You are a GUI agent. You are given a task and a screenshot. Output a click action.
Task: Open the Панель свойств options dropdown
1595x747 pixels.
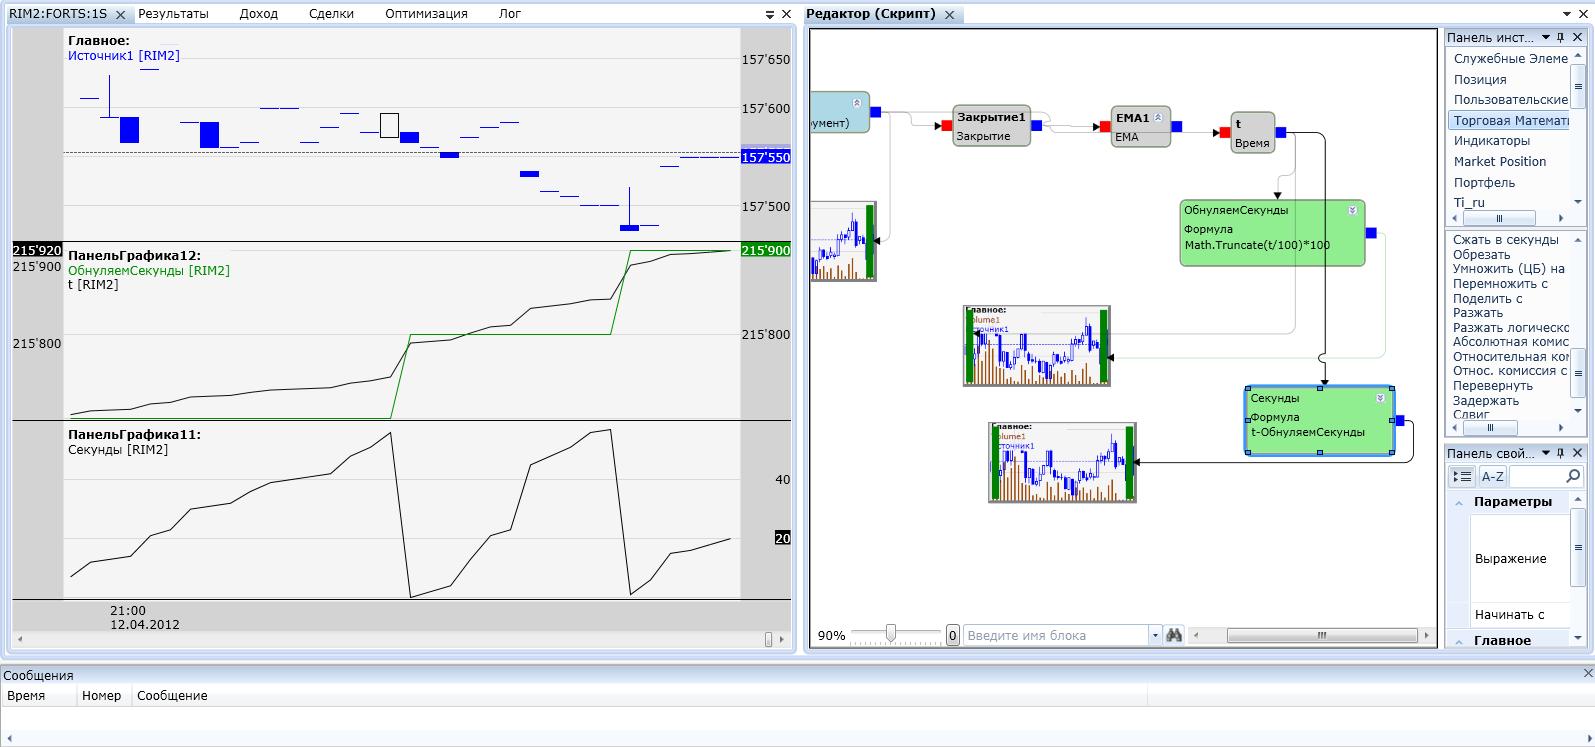click(x=1546, y=453)
